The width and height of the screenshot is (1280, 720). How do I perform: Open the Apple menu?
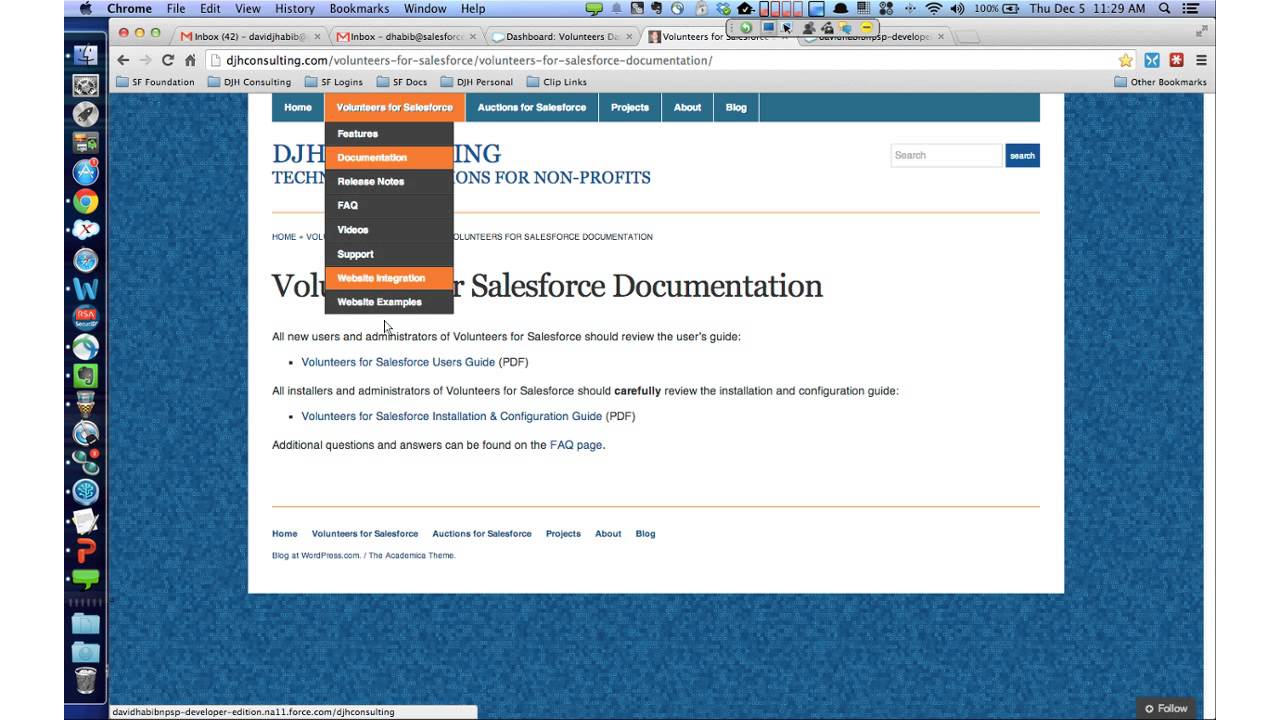[85, 8]
